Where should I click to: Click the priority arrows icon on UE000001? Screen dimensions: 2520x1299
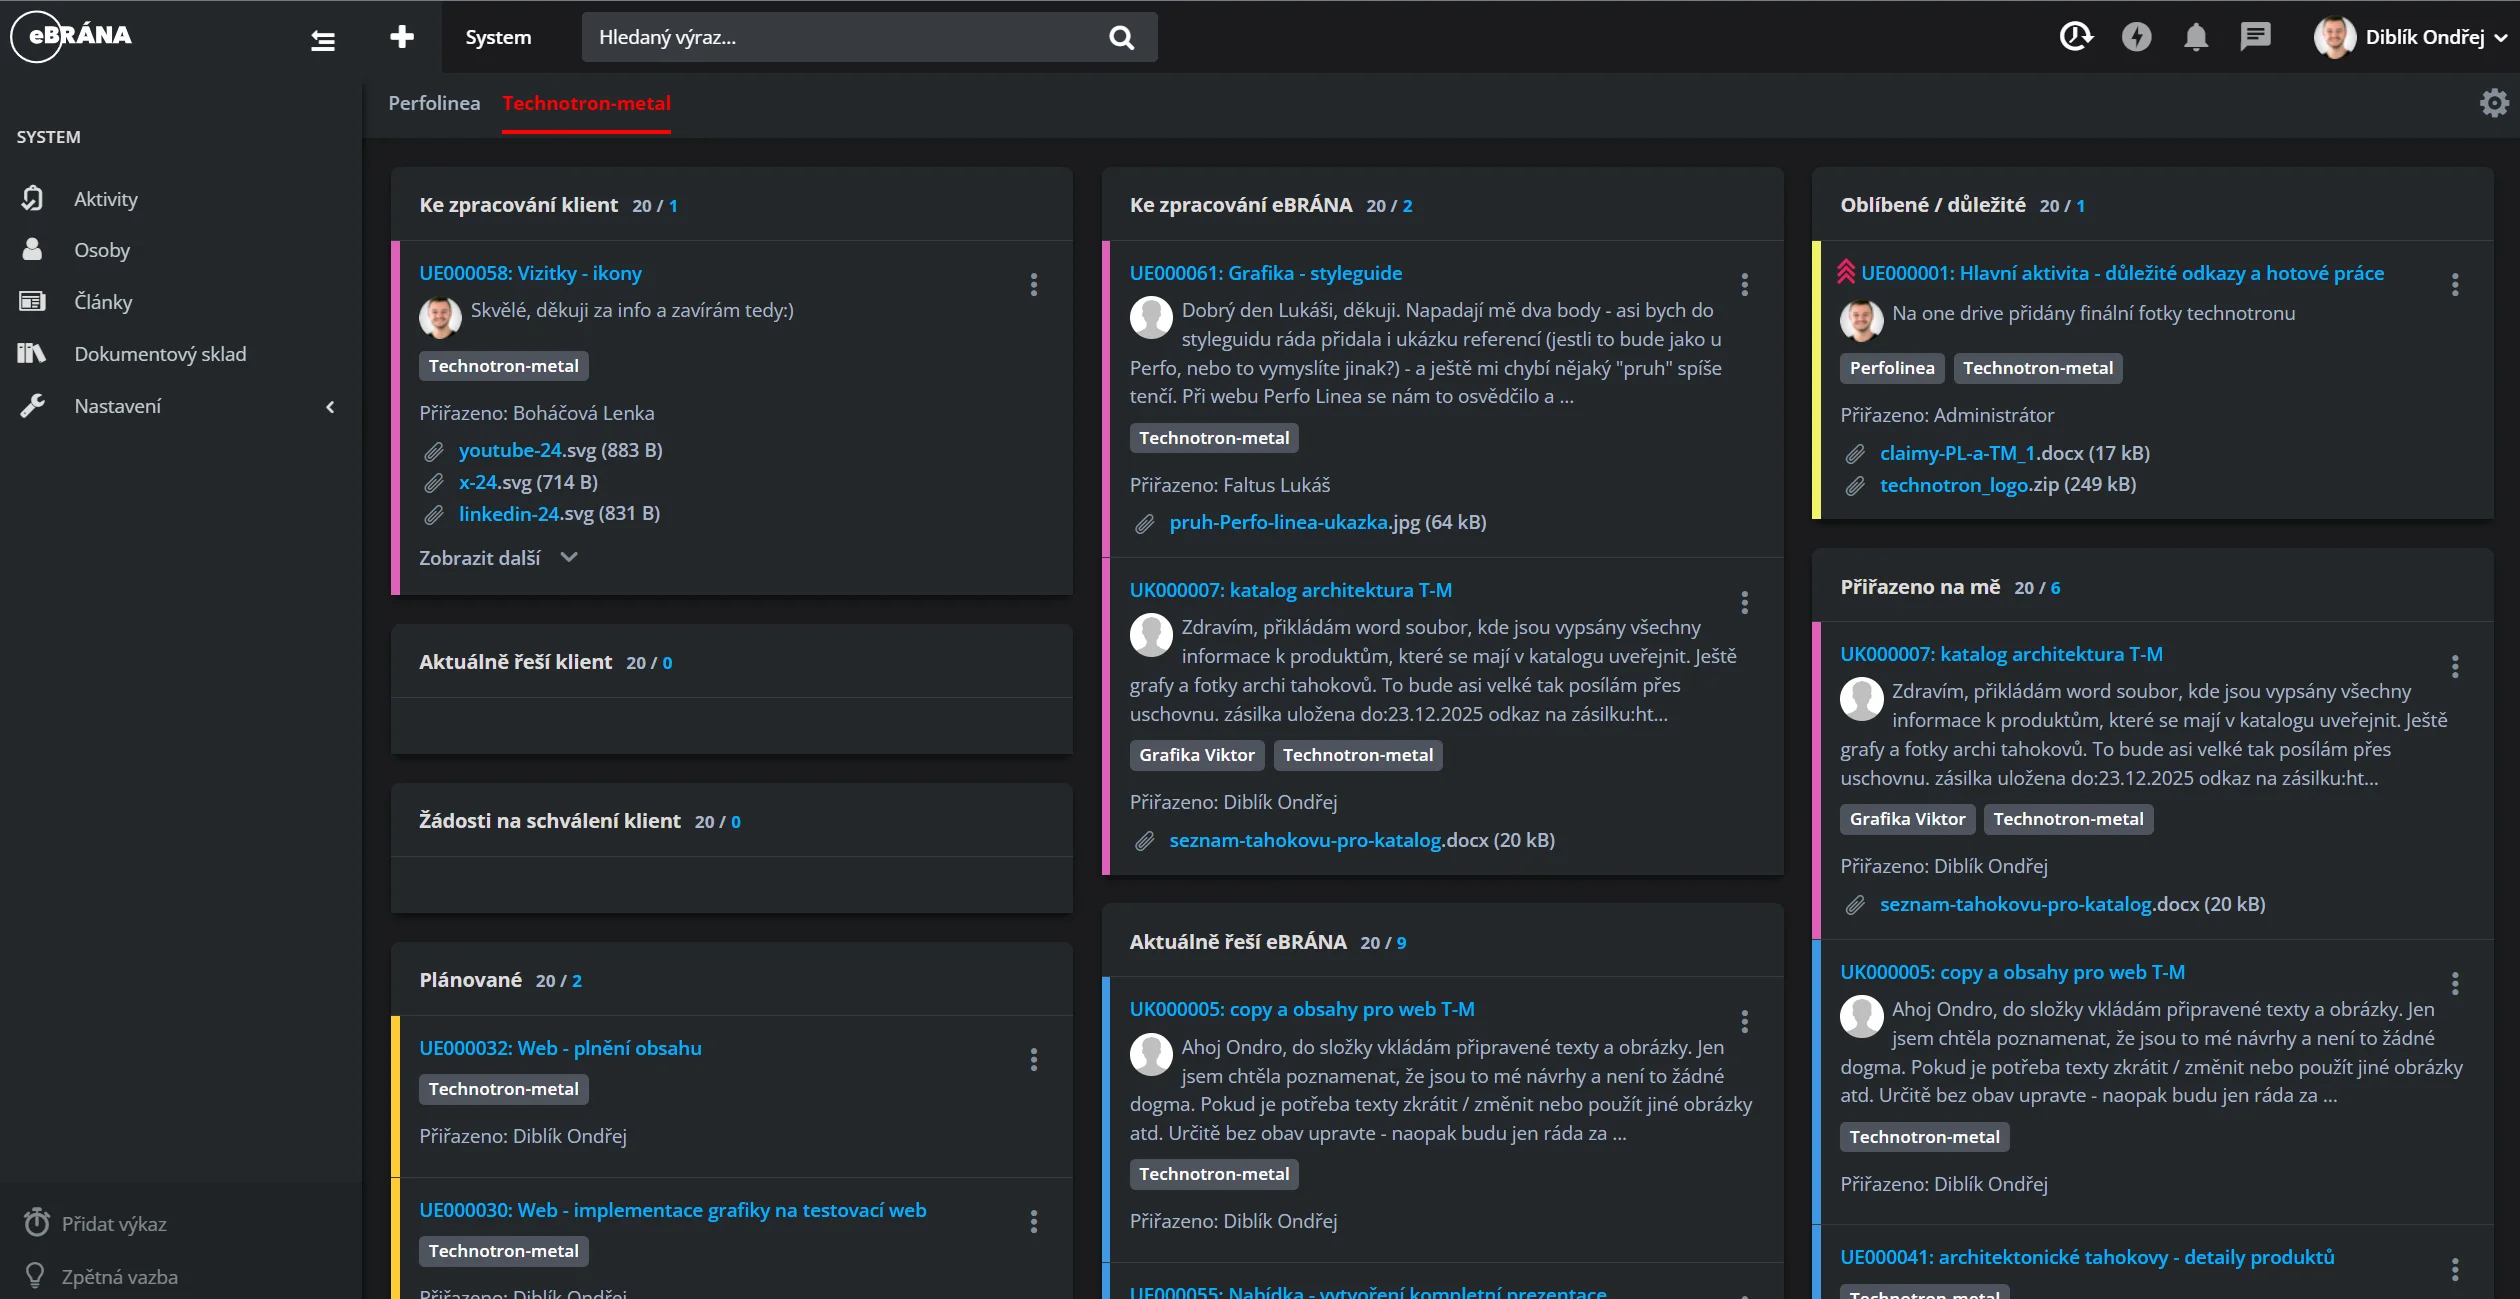click(1846, 272)
